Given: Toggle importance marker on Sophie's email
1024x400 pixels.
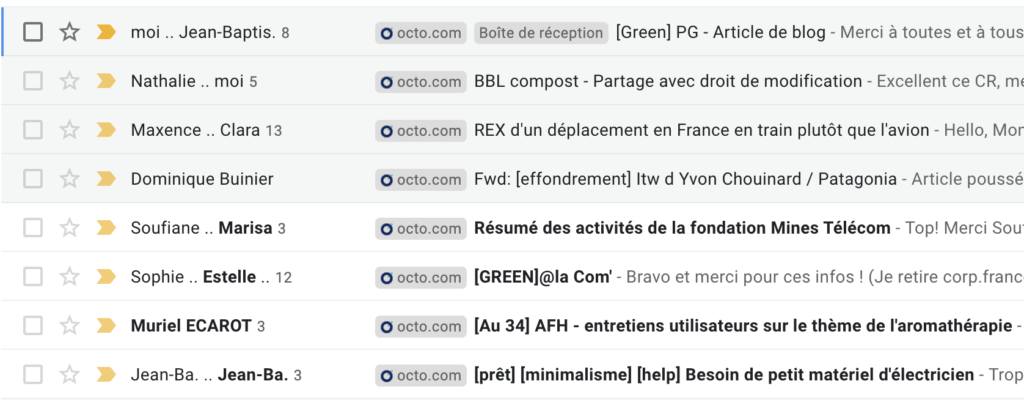Looking at the screenshot, I should pyautogui.click(x=106, y=277).
